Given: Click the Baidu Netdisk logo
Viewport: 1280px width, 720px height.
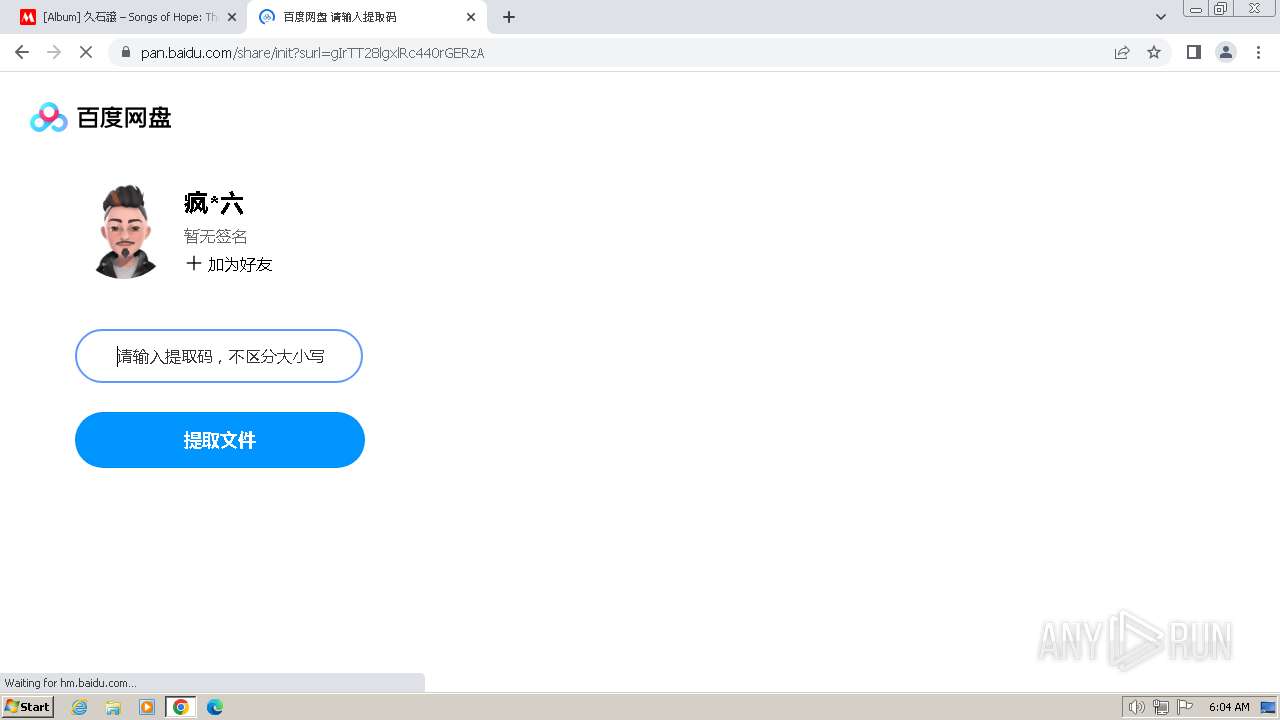Looking at the screenshot, I should coord(101,118).
